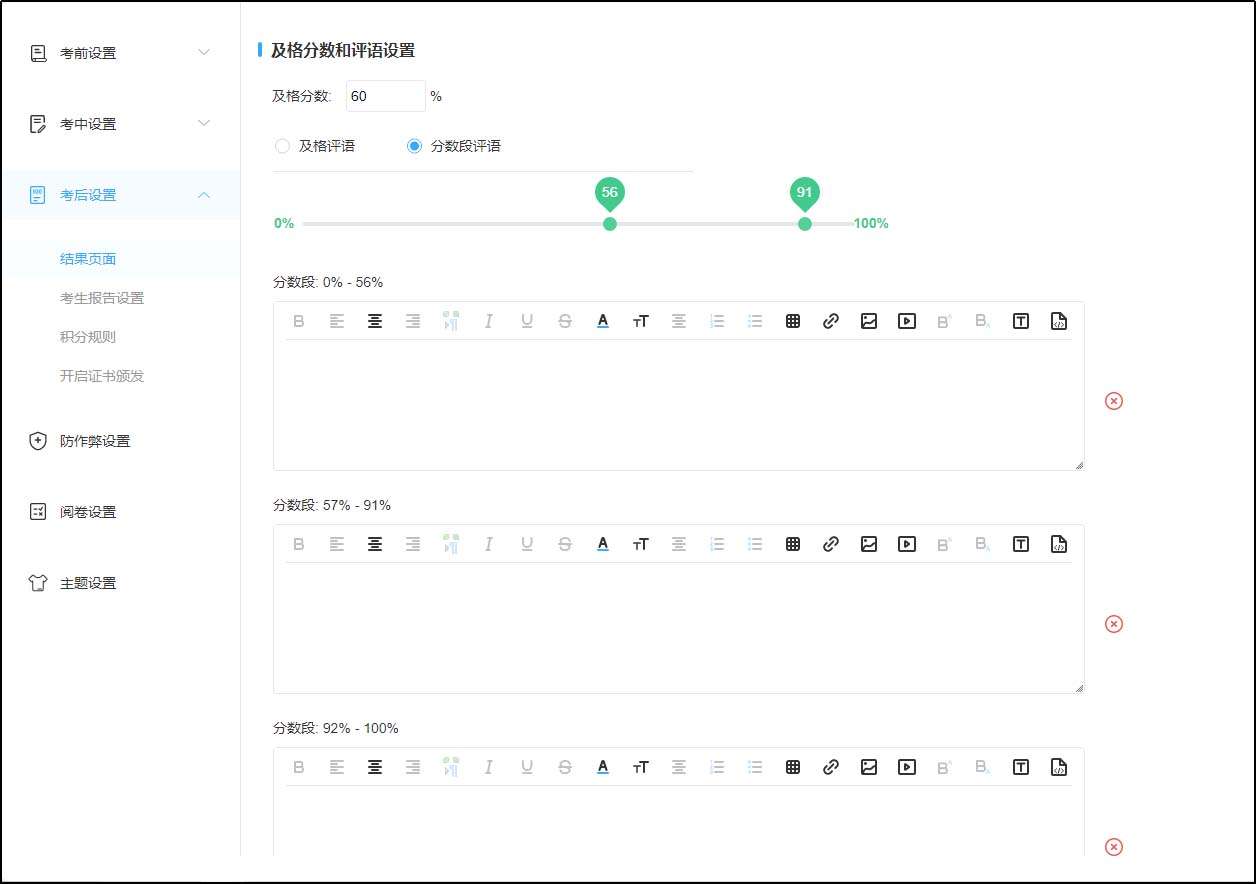The image size is (1257, 884).
Task: Go to 积分规则 settings
Action: pyautogui.click(x=88, y=337)
